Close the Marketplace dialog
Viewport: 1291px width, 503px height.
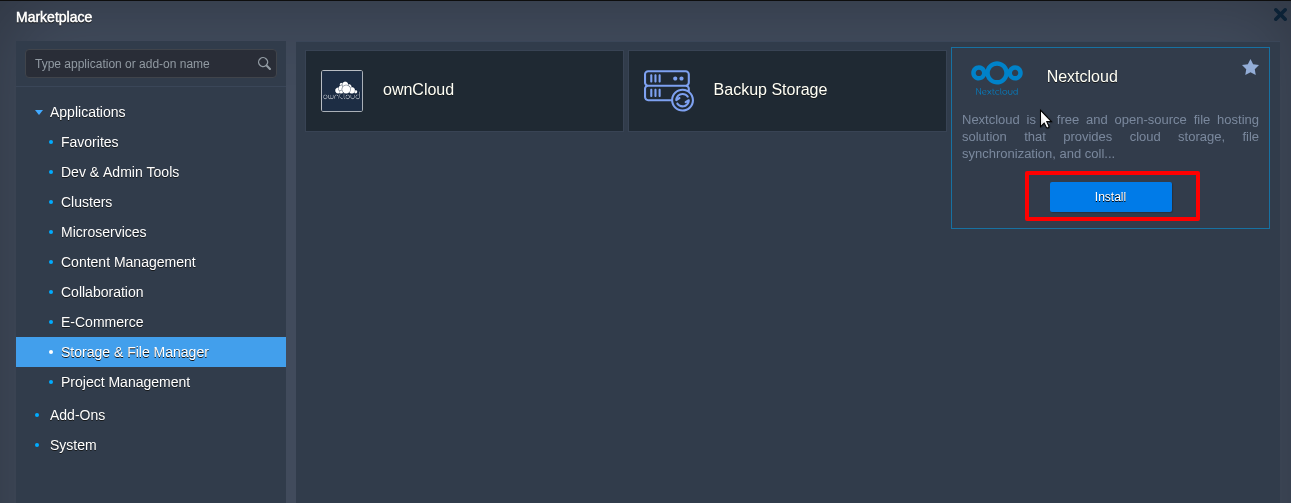(x=1279, y=15)
